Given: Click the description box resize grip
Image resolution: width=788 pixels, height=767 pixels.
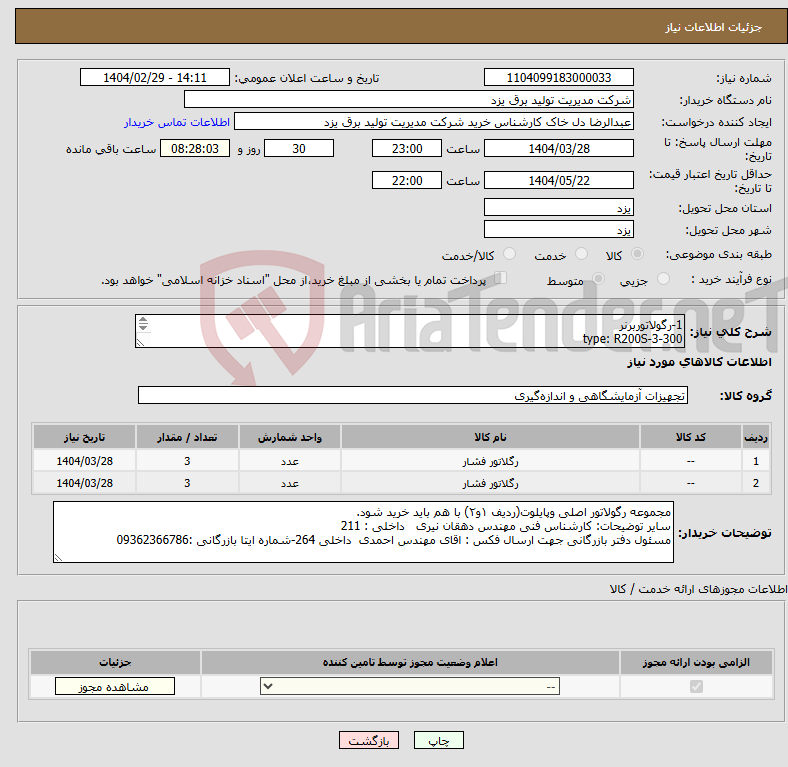Looking at the screenshot, I should pyautogui.click(x=140, y=342).
